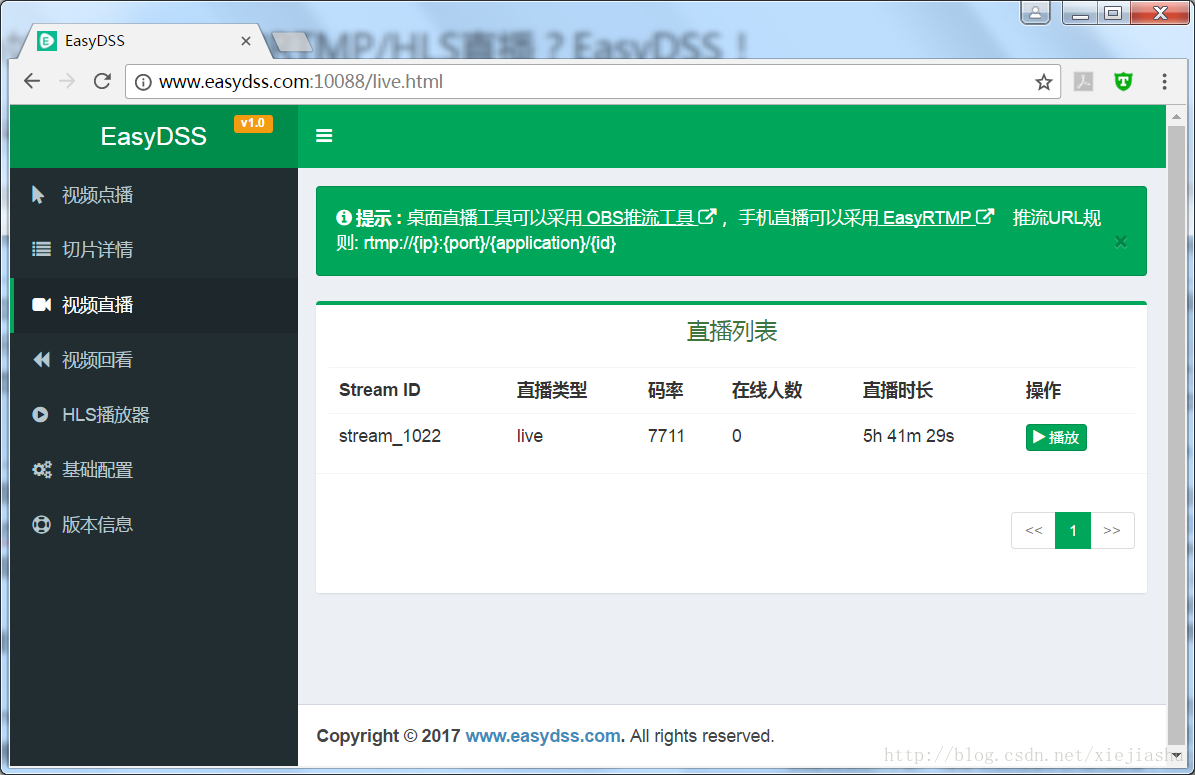Image resolution: width=1195 pixels, height=775 pixels.
Task: Play stream_1022 with the 播放 button
Action: pyautogui.click(x=1056, y=437)
